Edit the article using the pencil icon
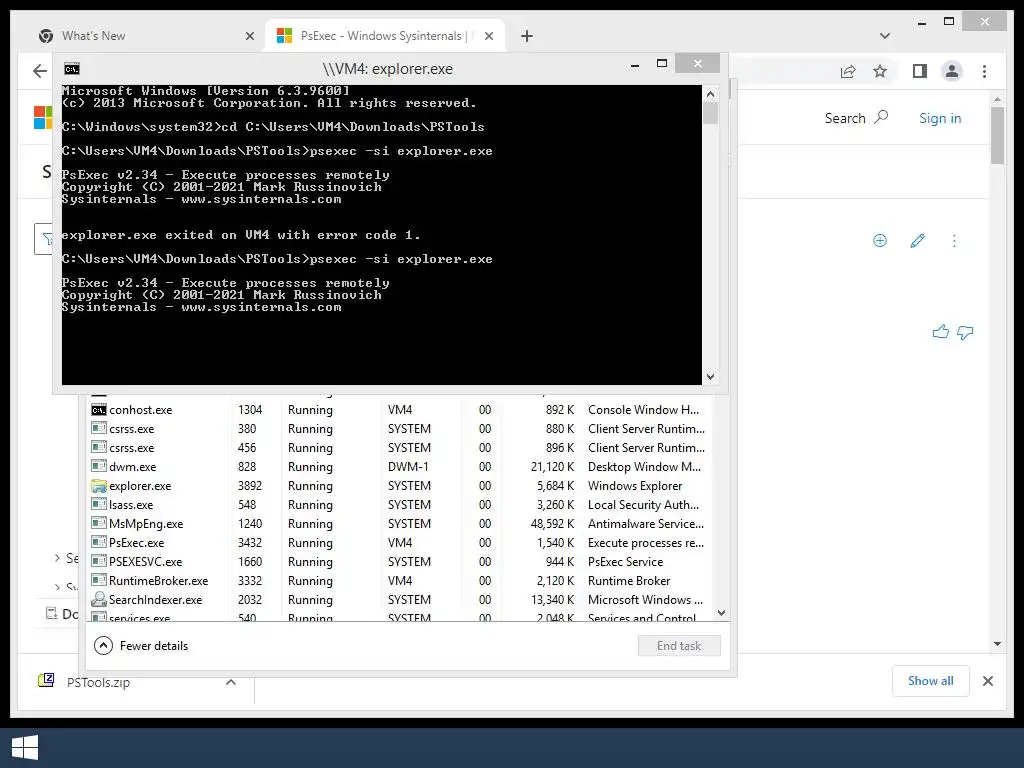Viewport: 1024px width, 768px height. (x=917, y=240)
